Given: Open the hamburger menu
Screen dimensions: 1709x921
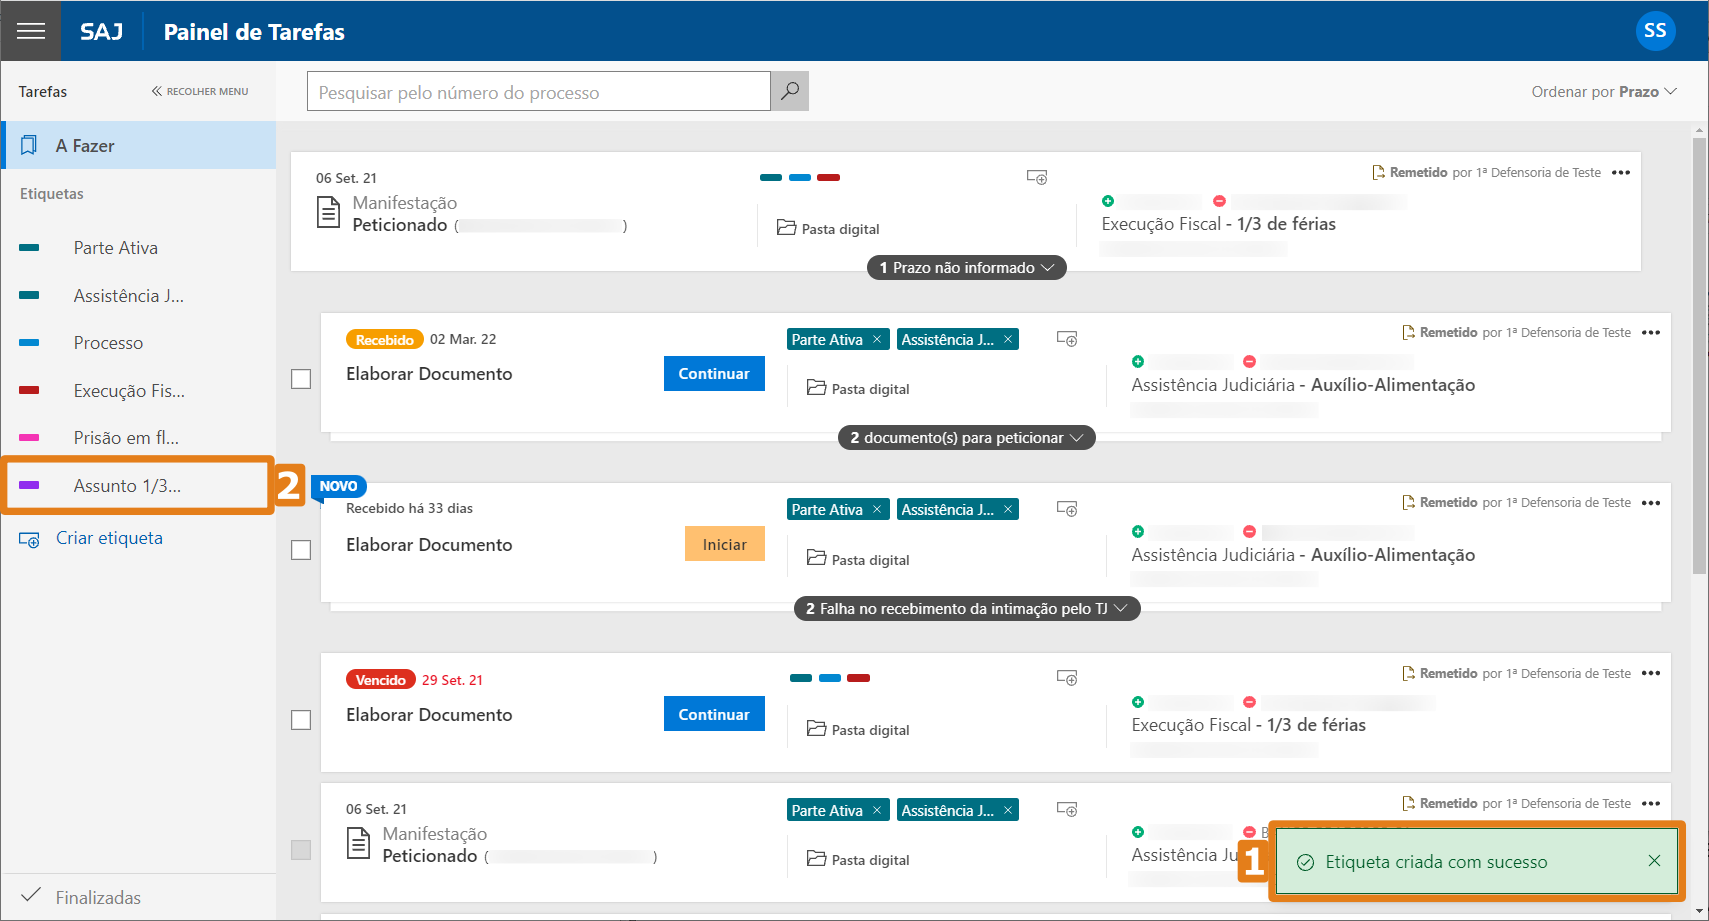Looking at the screenshot, I should [31, 31].
